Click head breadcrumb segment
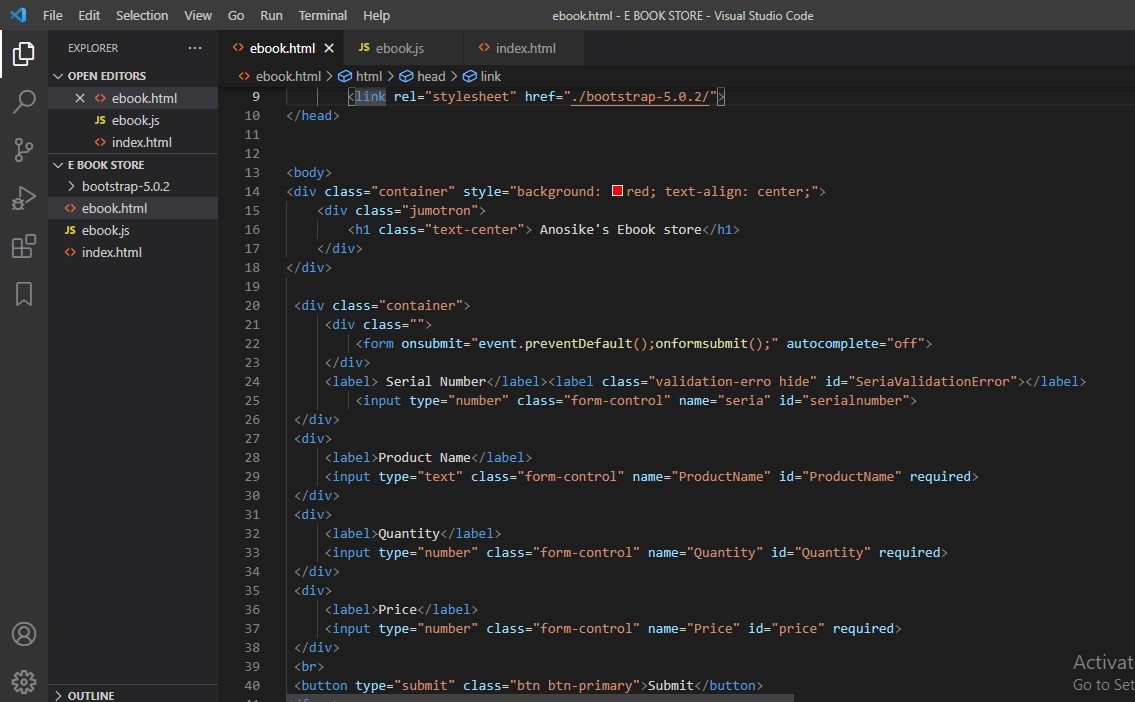The image size is (1135, 702). point(431,76)
